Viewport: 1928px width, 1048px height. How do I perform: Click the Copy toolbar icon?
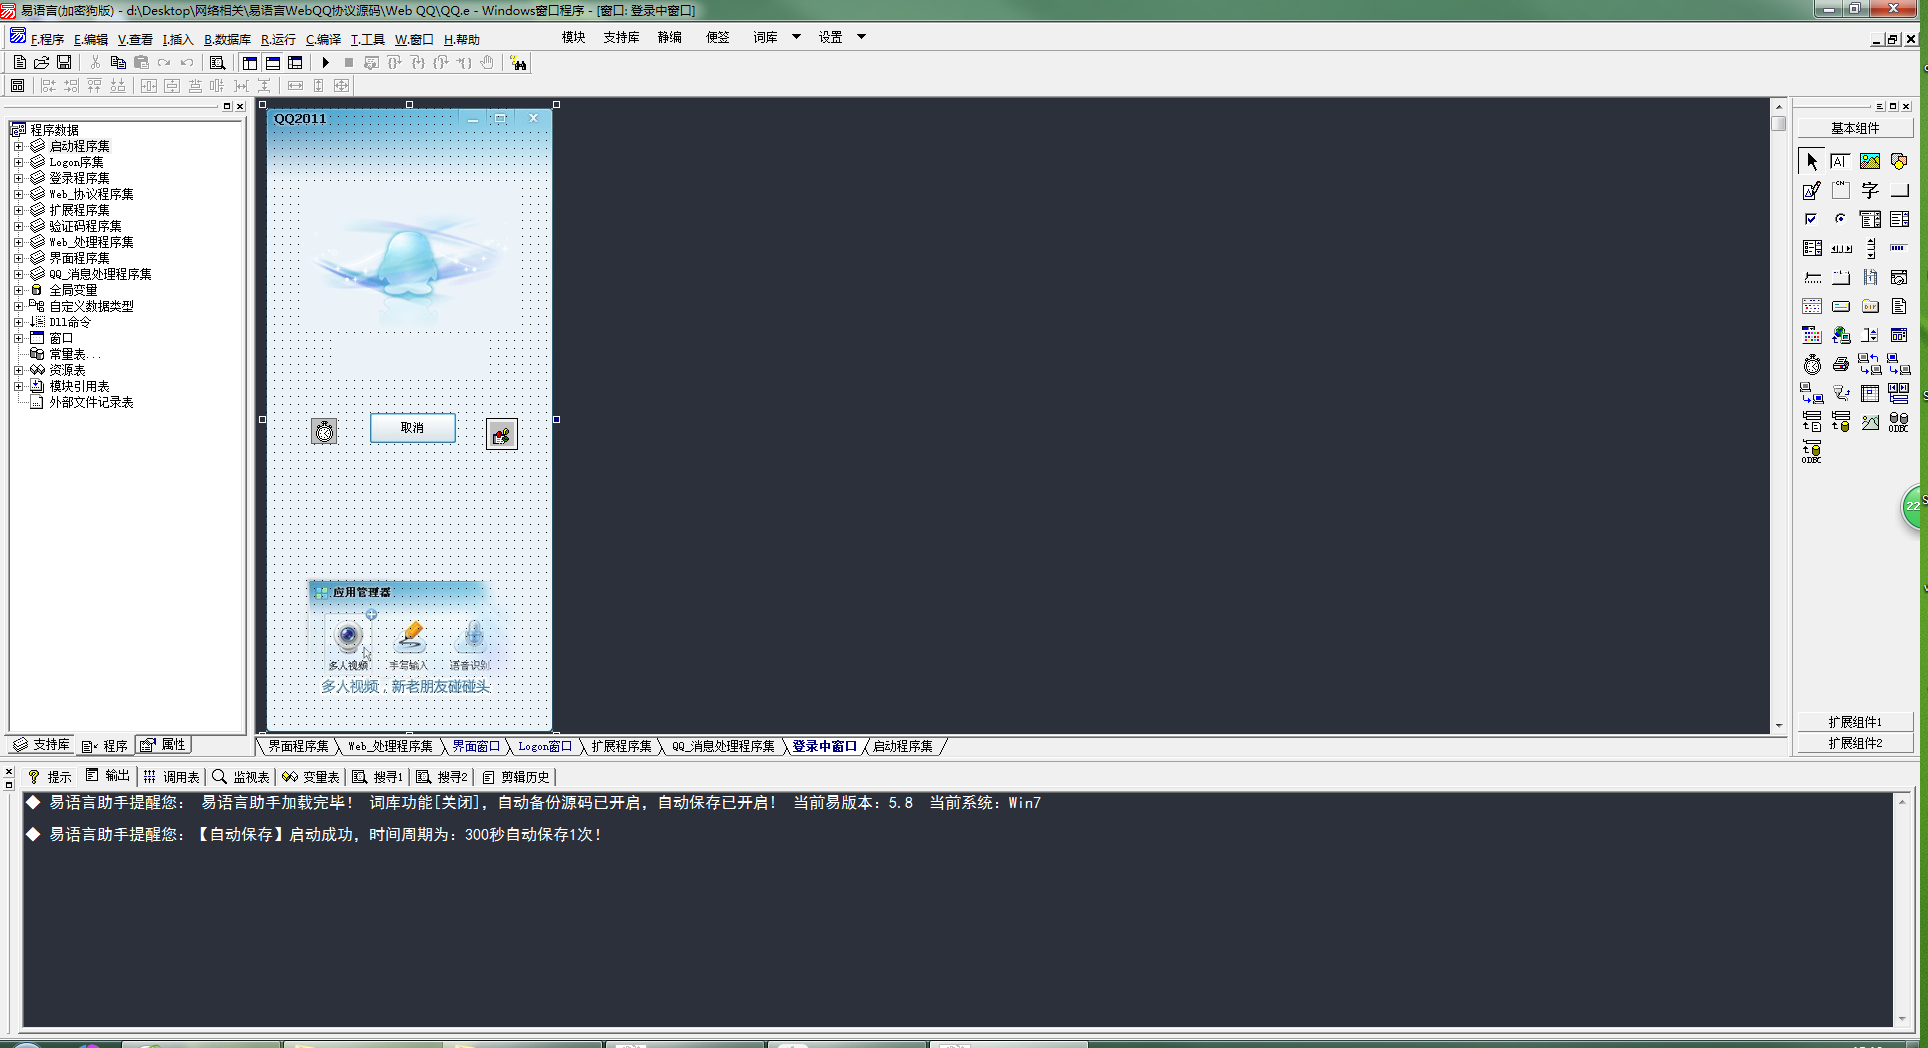118,62
